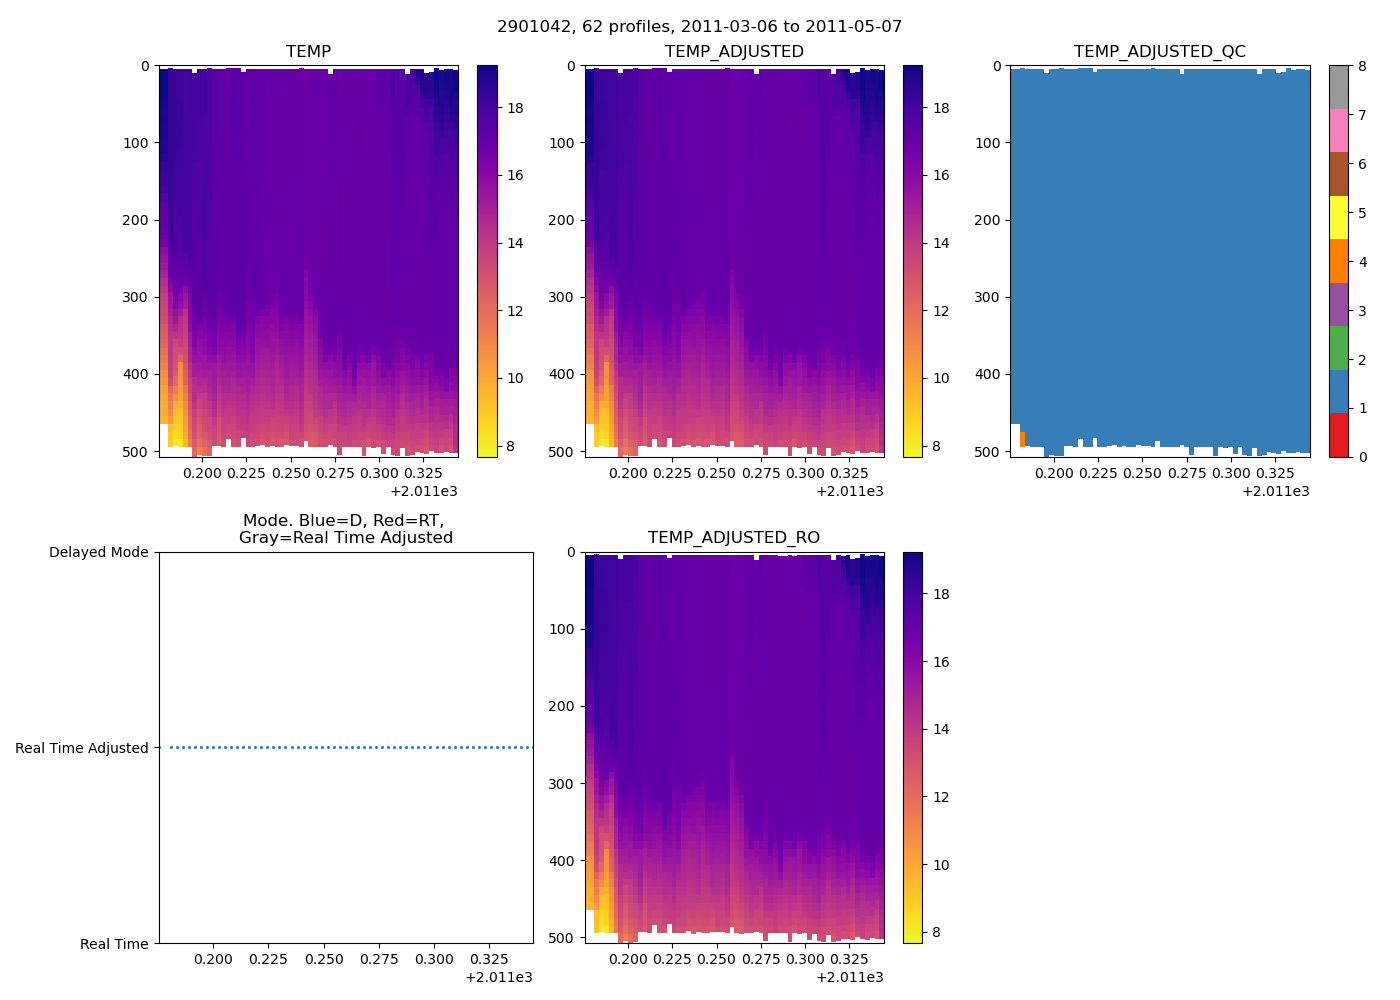Click the pink segment of QC colorbar

click(x=1338, y=130)
